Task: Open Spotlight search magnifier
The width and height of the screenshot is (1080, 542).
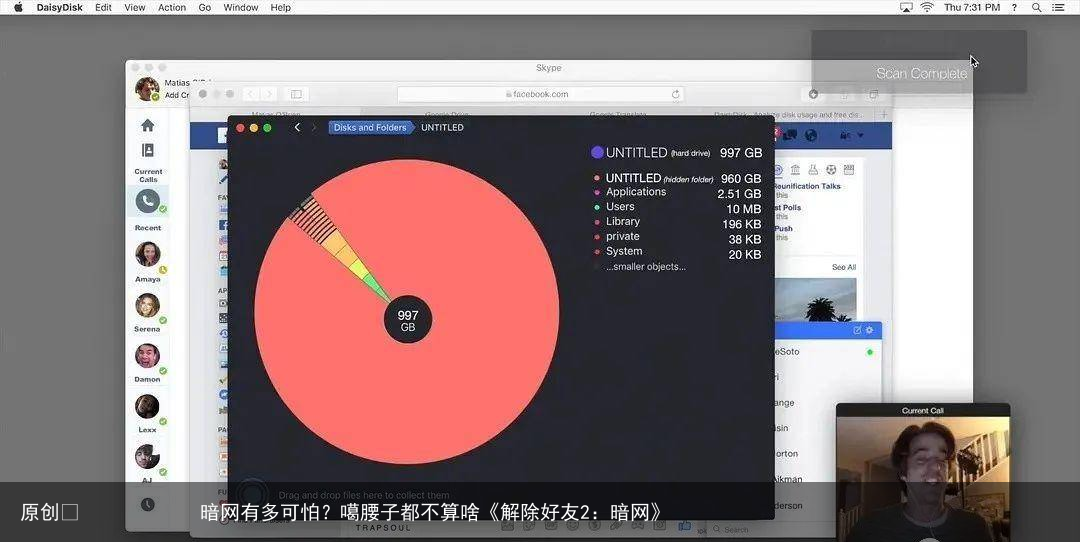Action: pos(1037,8)
